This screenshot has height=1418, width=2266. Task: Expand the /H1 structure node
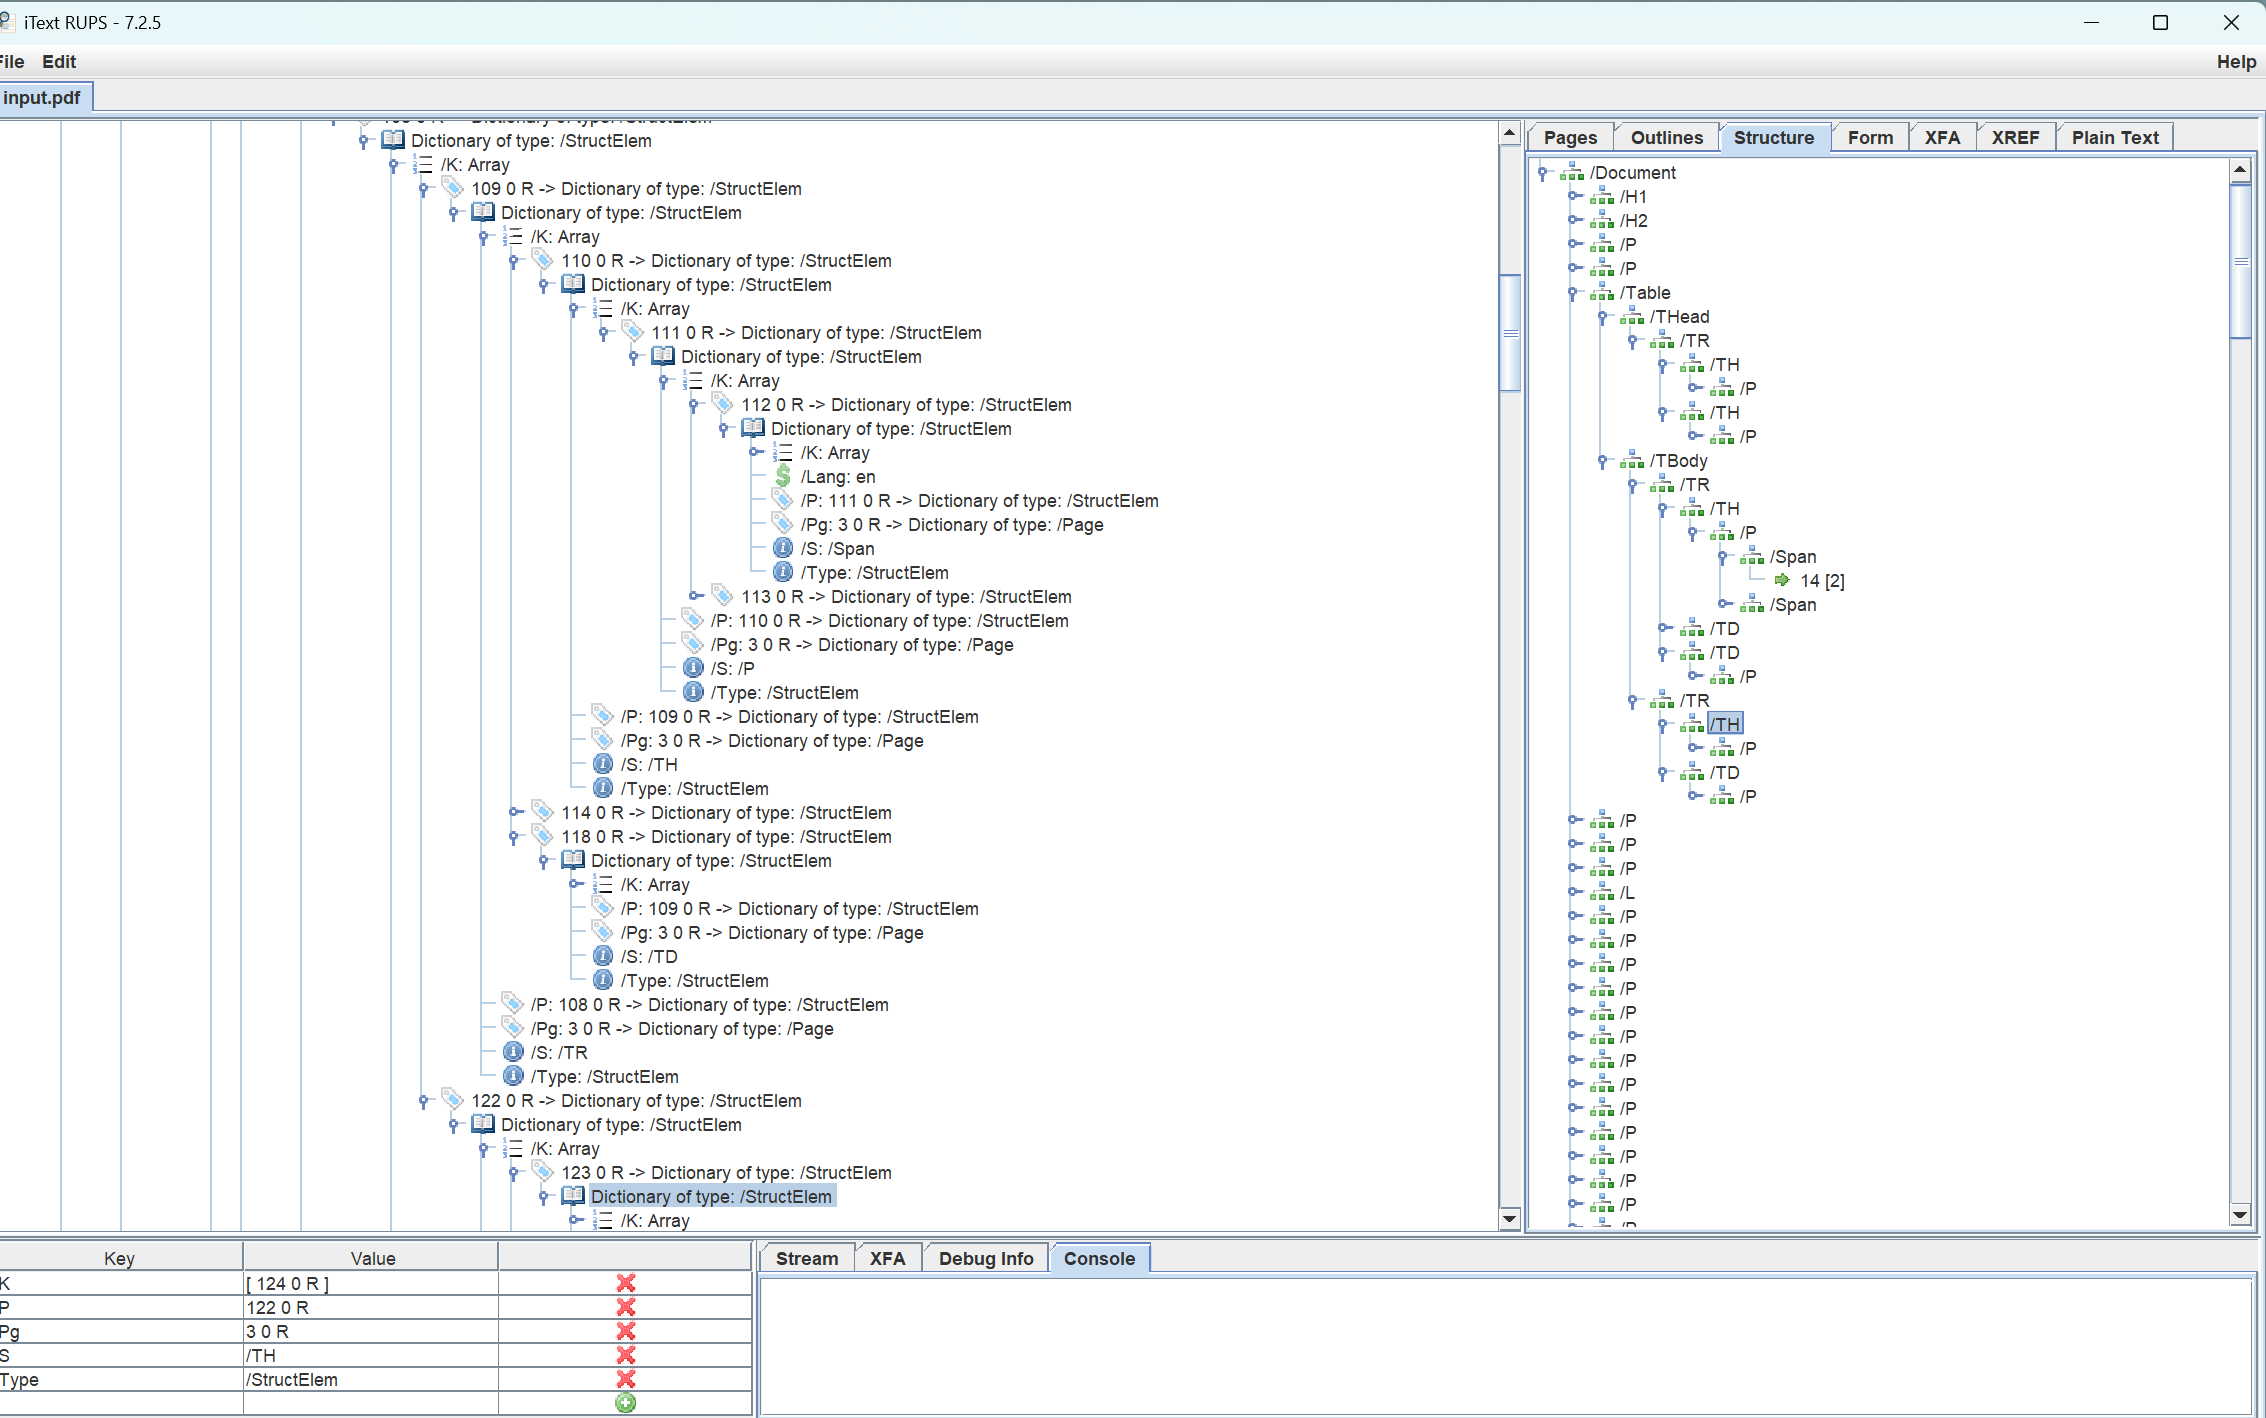pyautogui.click(x=1574, y=197)
